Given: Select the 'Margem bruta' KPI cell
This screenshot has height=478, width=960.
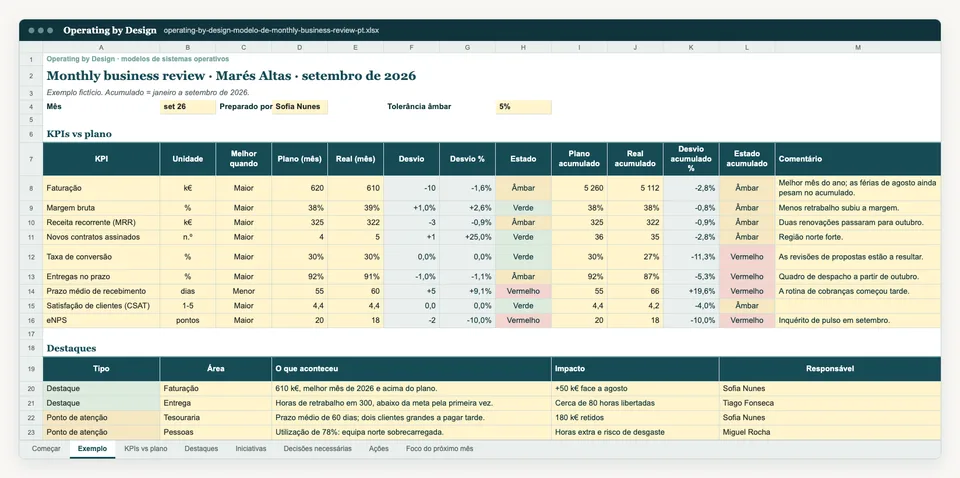Looking at the screenshot, I should 101,208.
